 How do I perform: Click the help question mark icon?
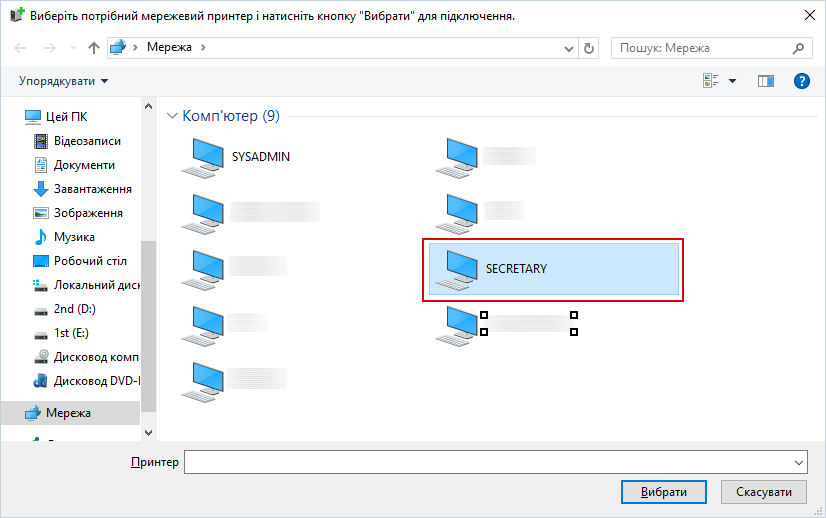click(801, 81)
